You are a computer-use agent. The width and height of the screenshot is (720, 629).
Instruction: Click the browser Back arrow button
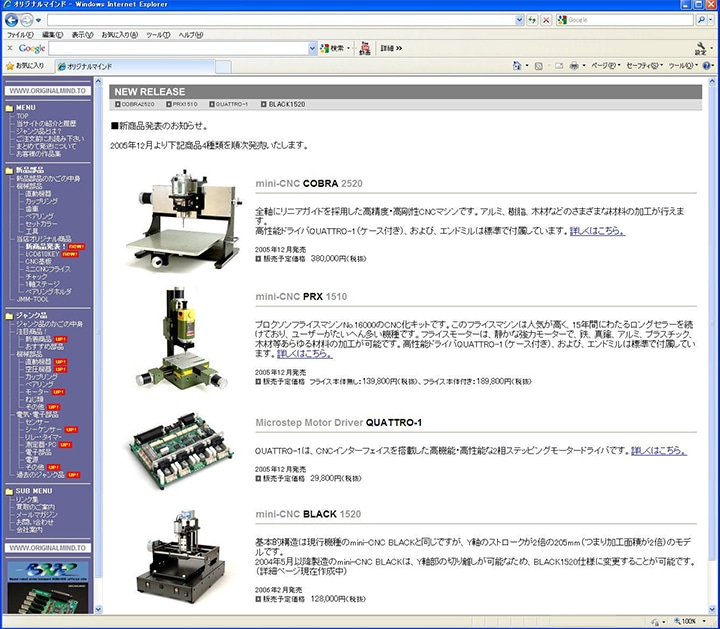(11, 20)
